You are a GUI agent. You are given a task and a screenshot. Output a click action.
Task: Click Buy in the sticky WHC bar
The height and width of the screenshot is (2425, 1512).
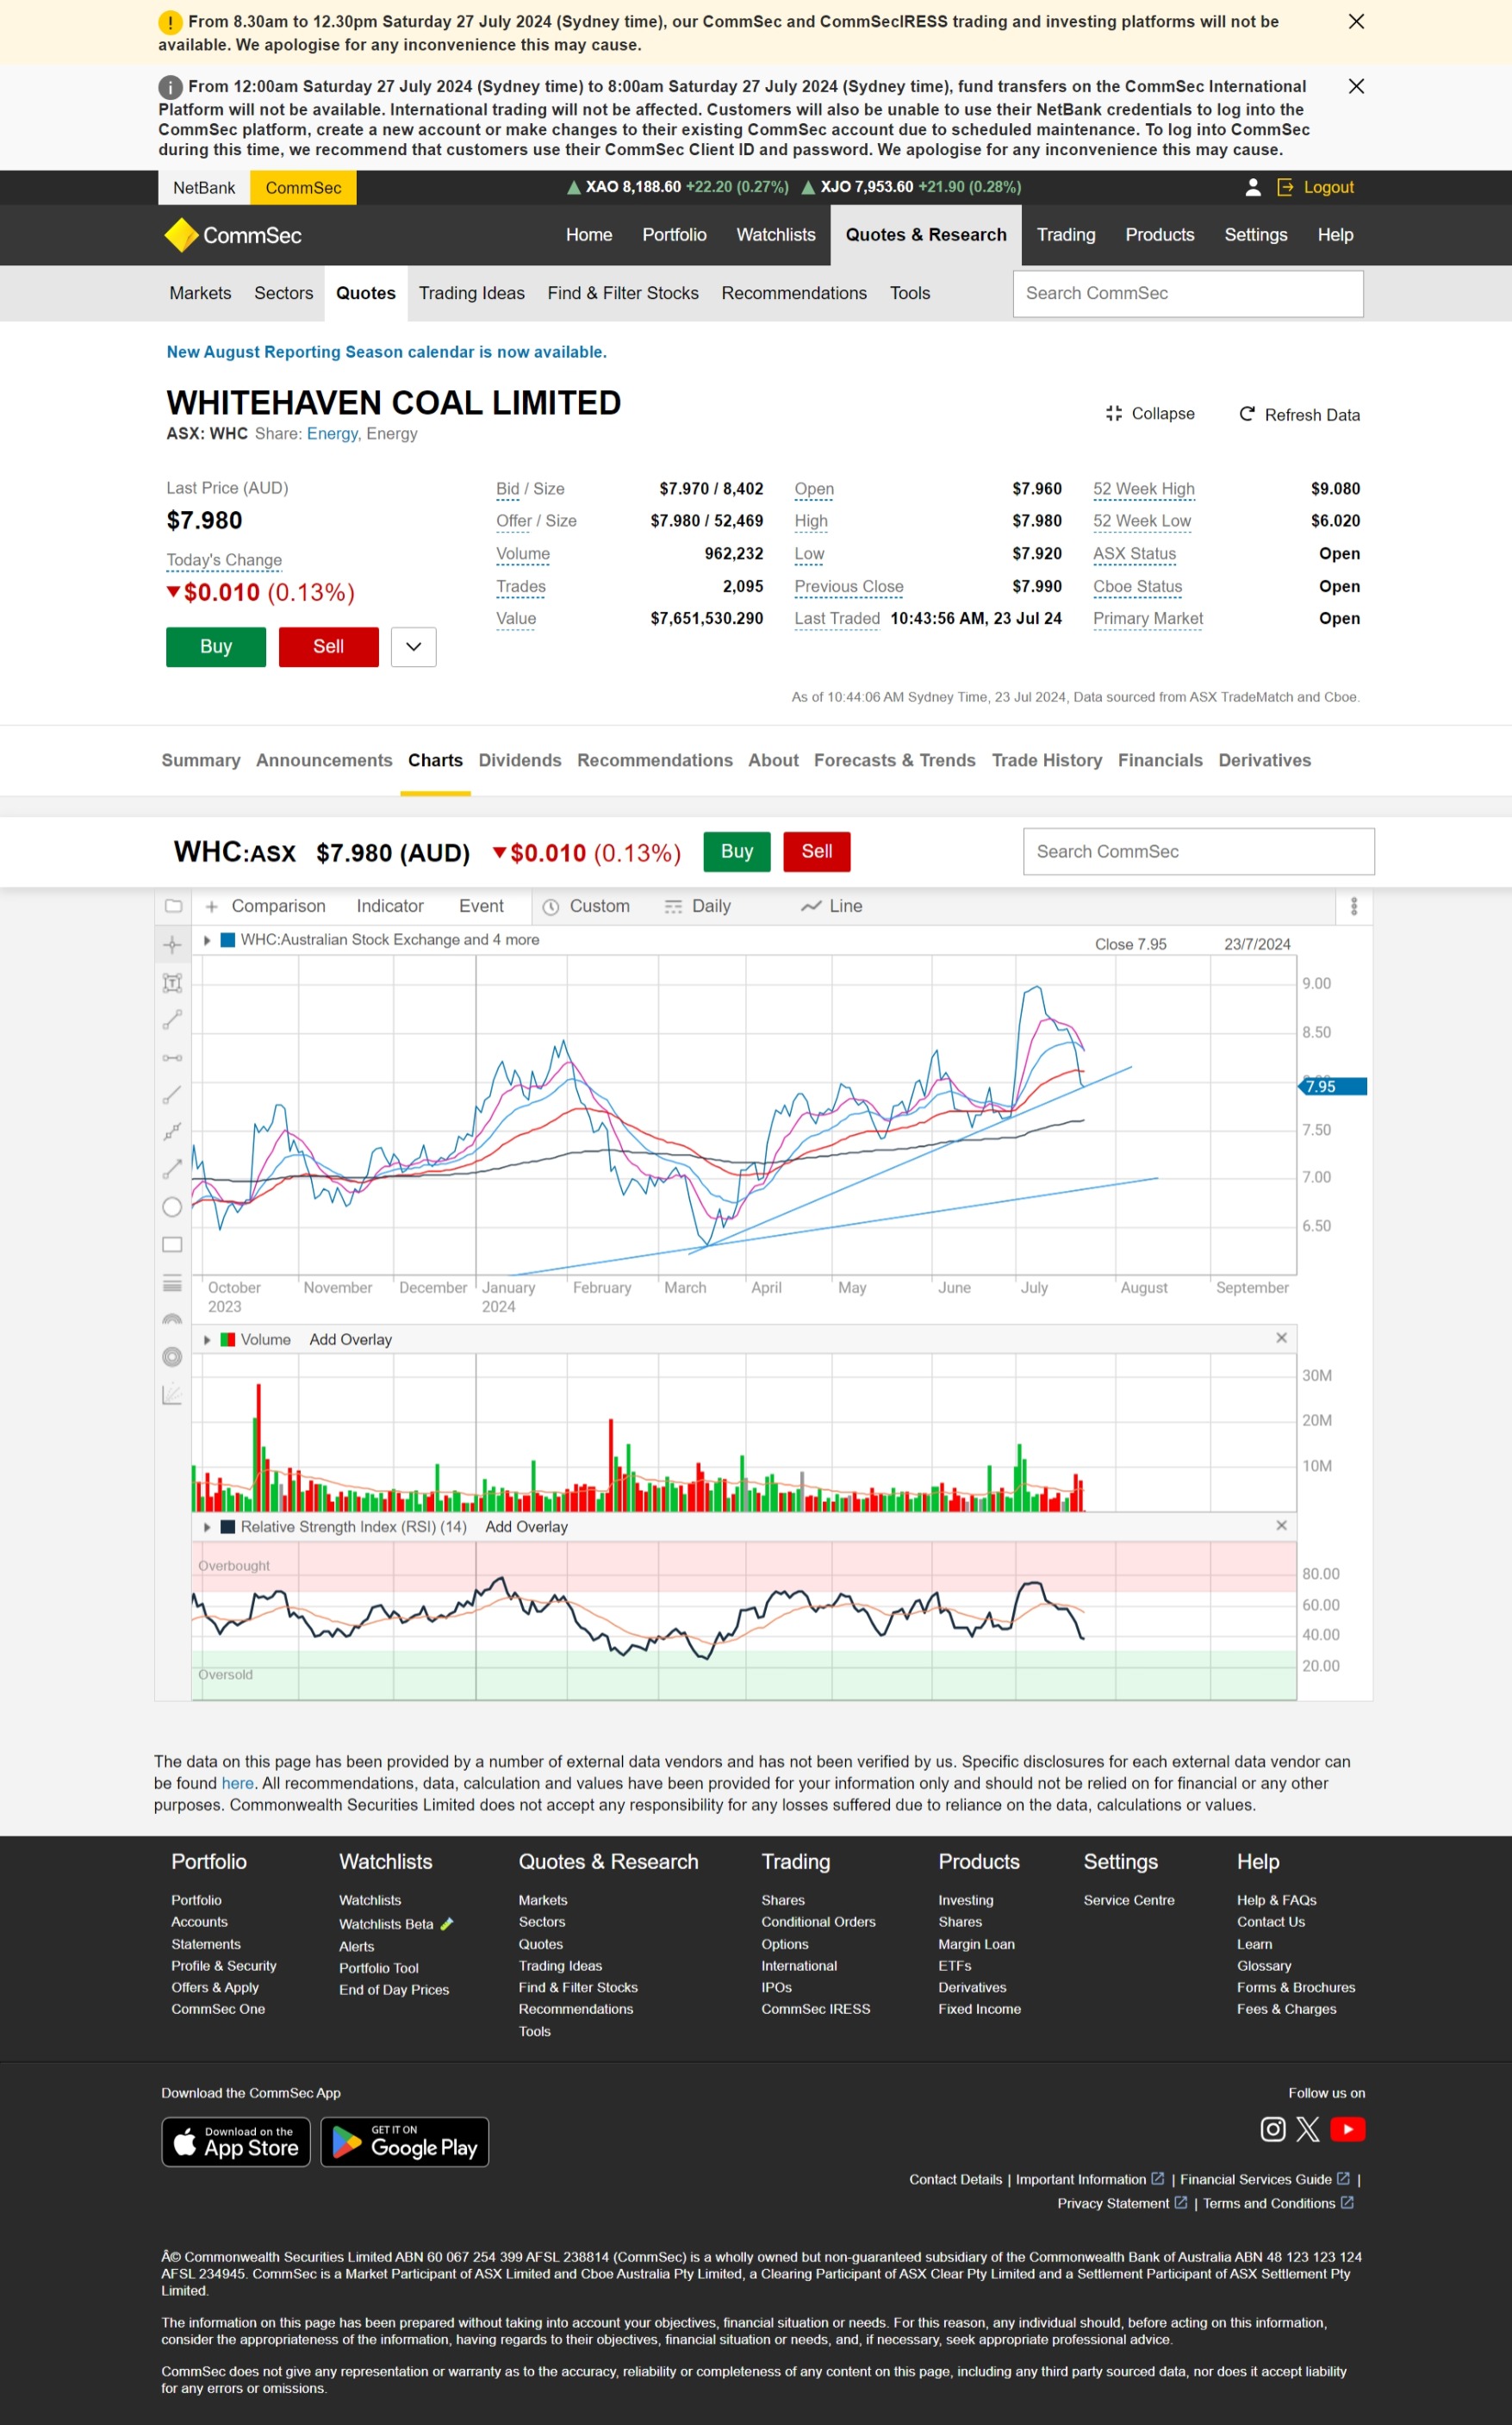click(737, 852)
